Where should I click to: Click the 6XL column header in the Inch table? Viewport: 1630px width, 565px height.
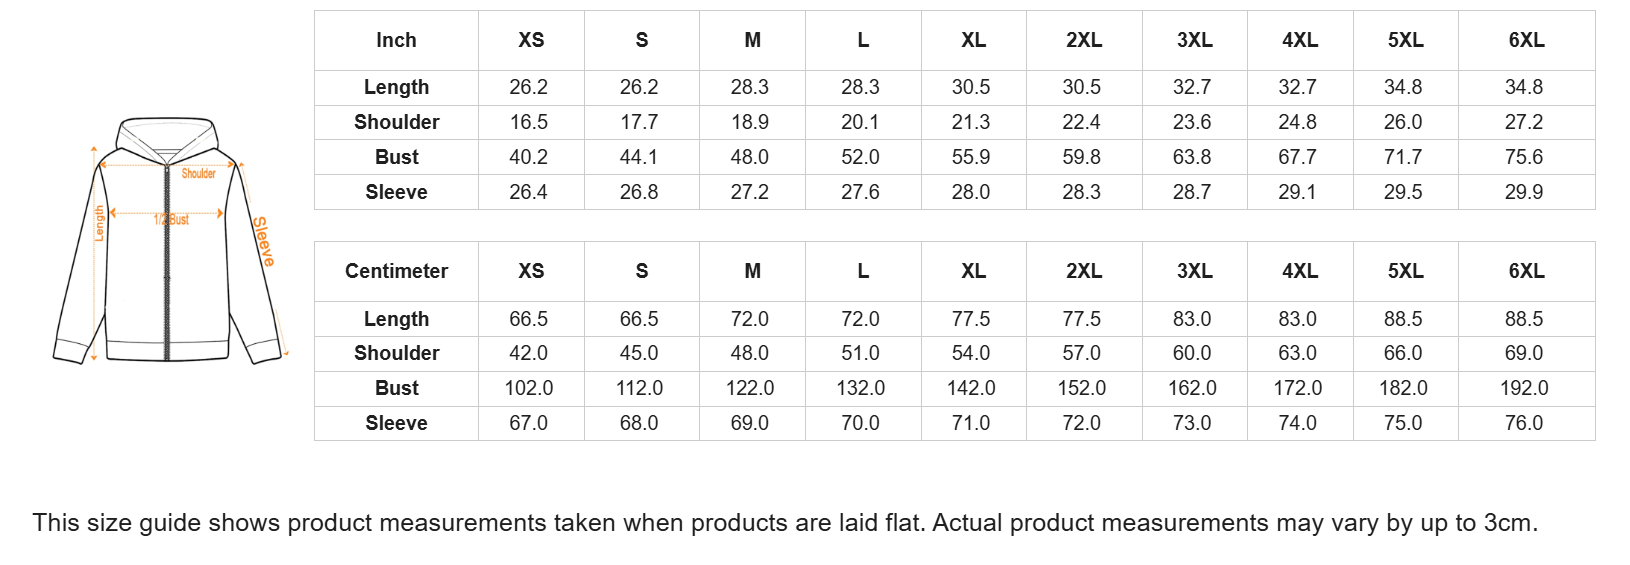[1526, 40]
